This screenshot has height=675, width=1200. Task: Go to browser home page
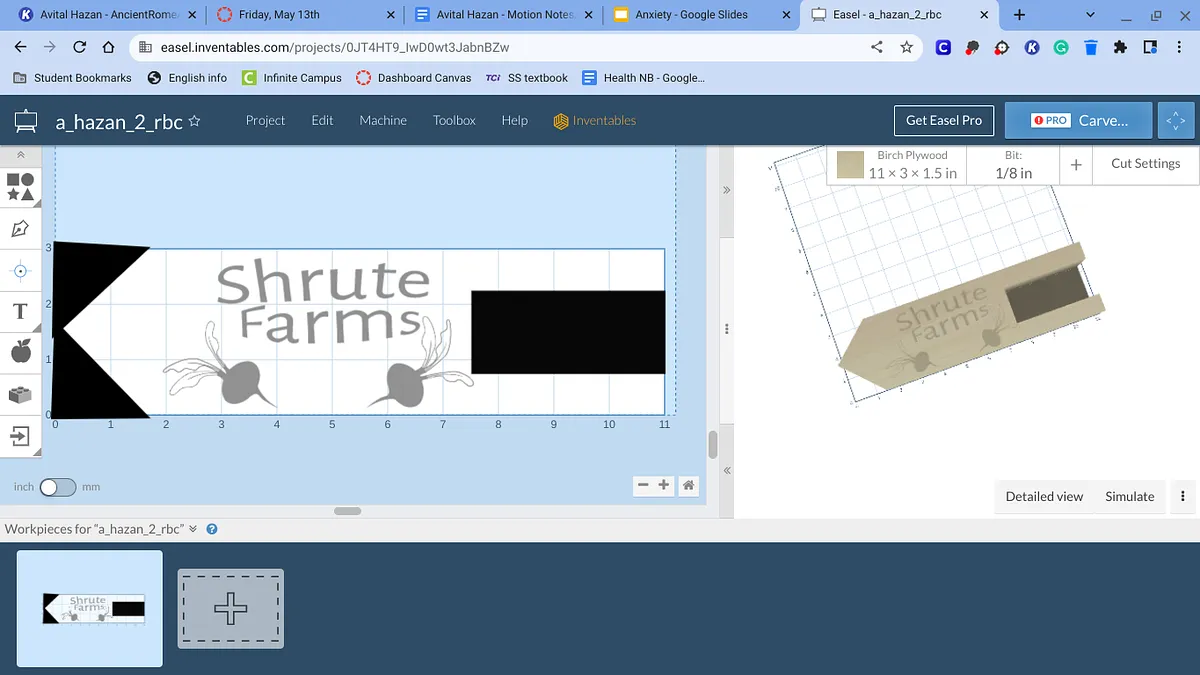pos(110,47)
